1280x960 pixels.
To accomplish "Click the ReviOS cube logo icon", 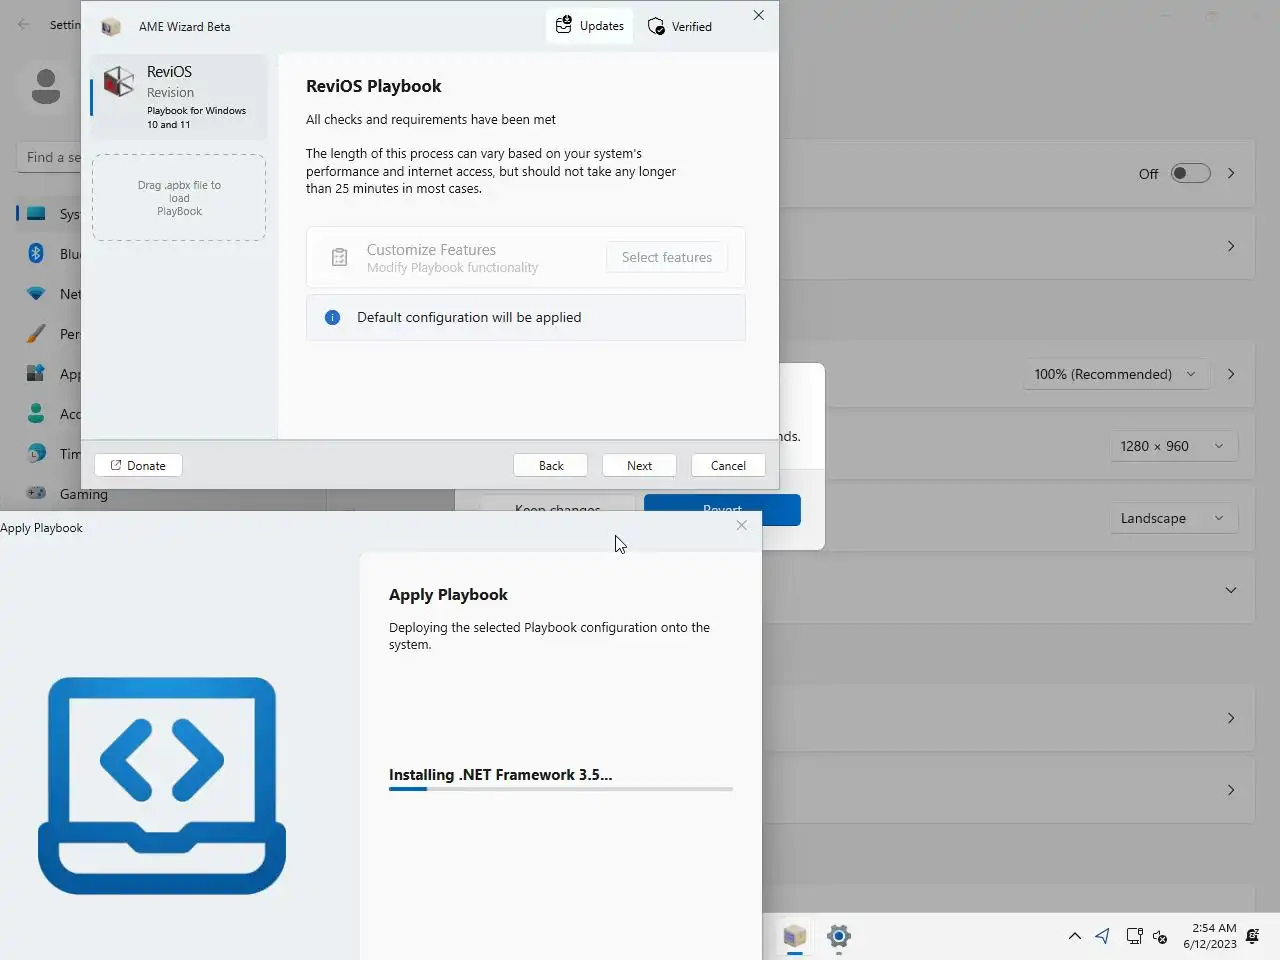I will [x=119, y=82].
